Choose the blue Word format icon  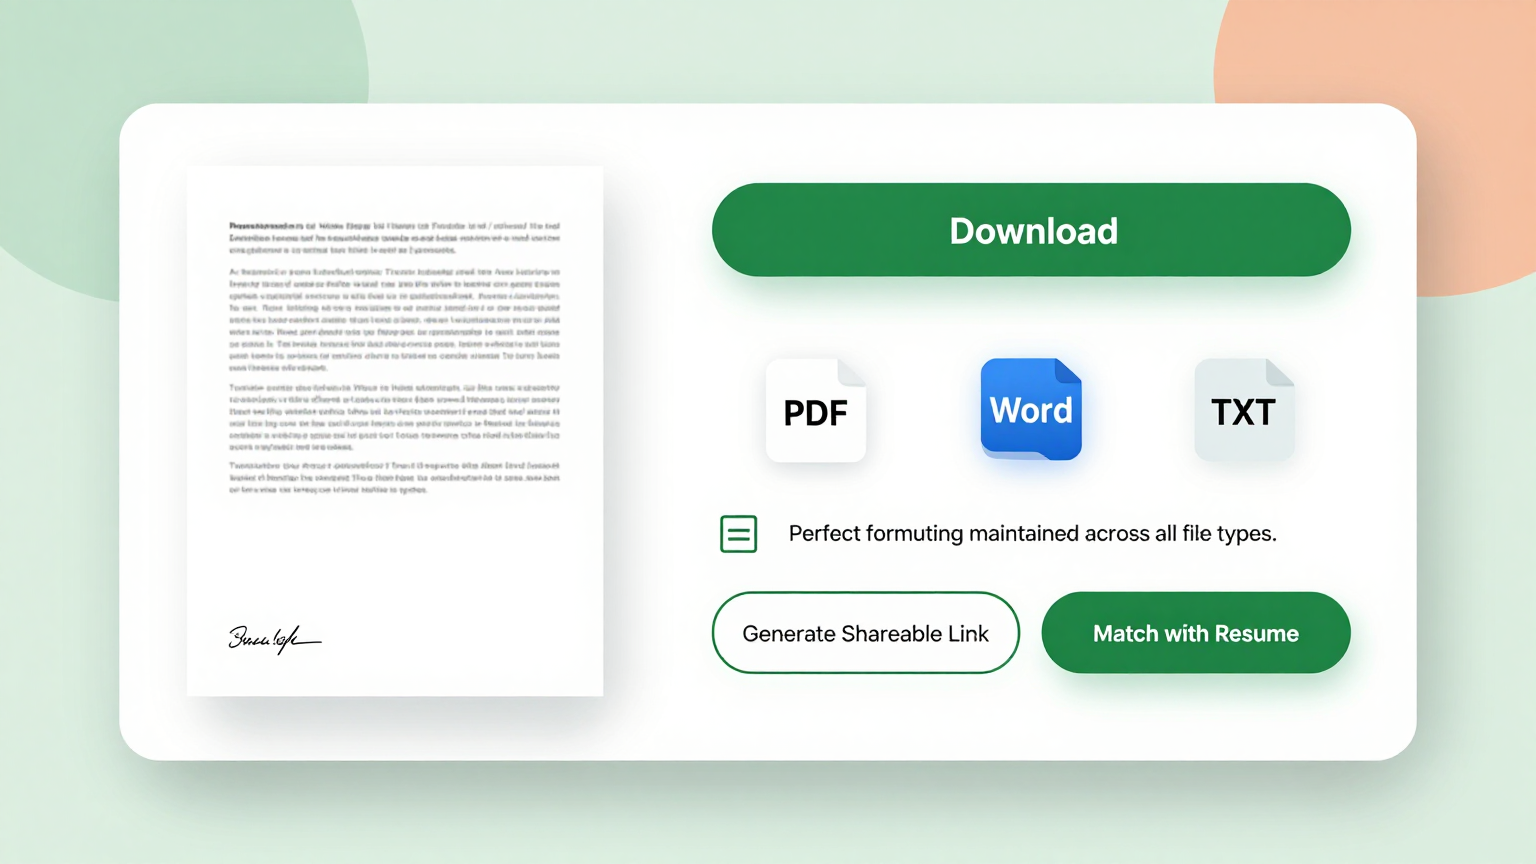1030,410
